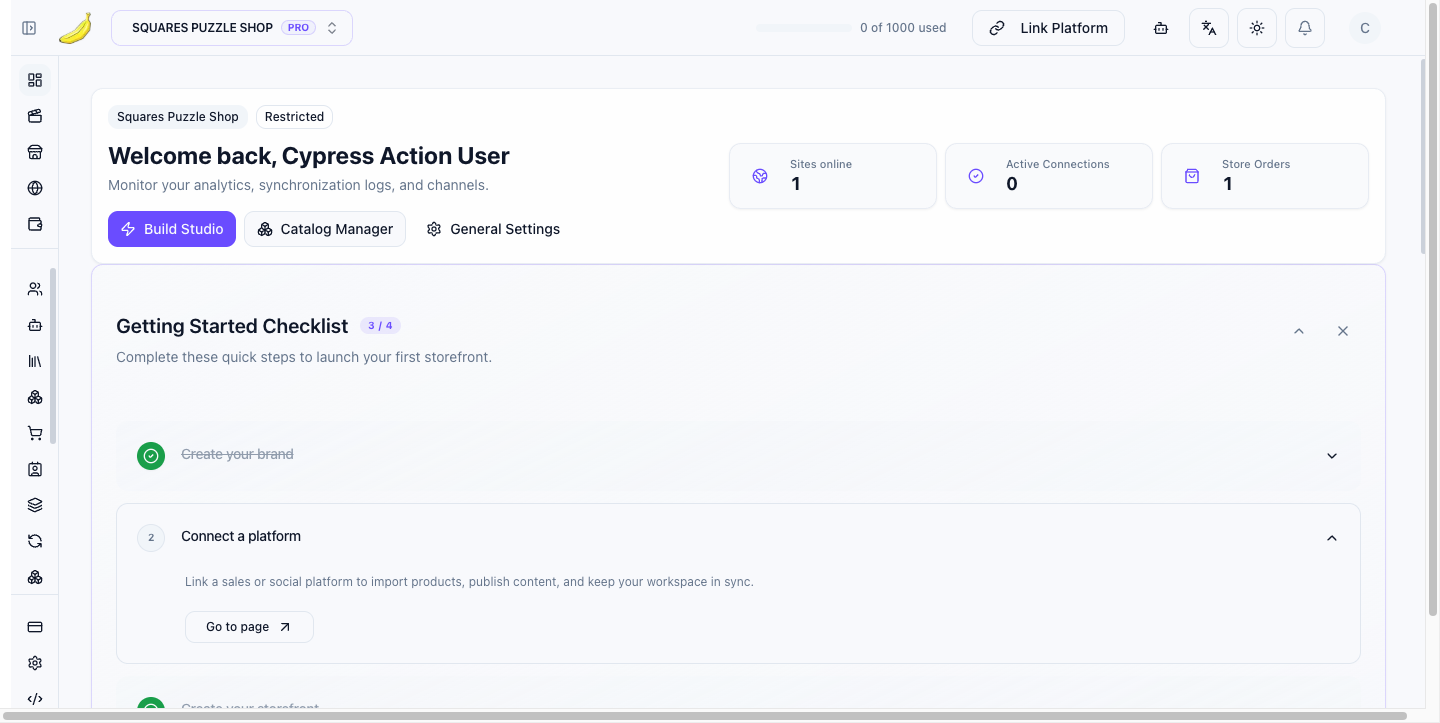The height and width of the screenshot is (723, 1440).
Task: Toggle completed Create your brand checkmark
Action: [x=151, y=456]
